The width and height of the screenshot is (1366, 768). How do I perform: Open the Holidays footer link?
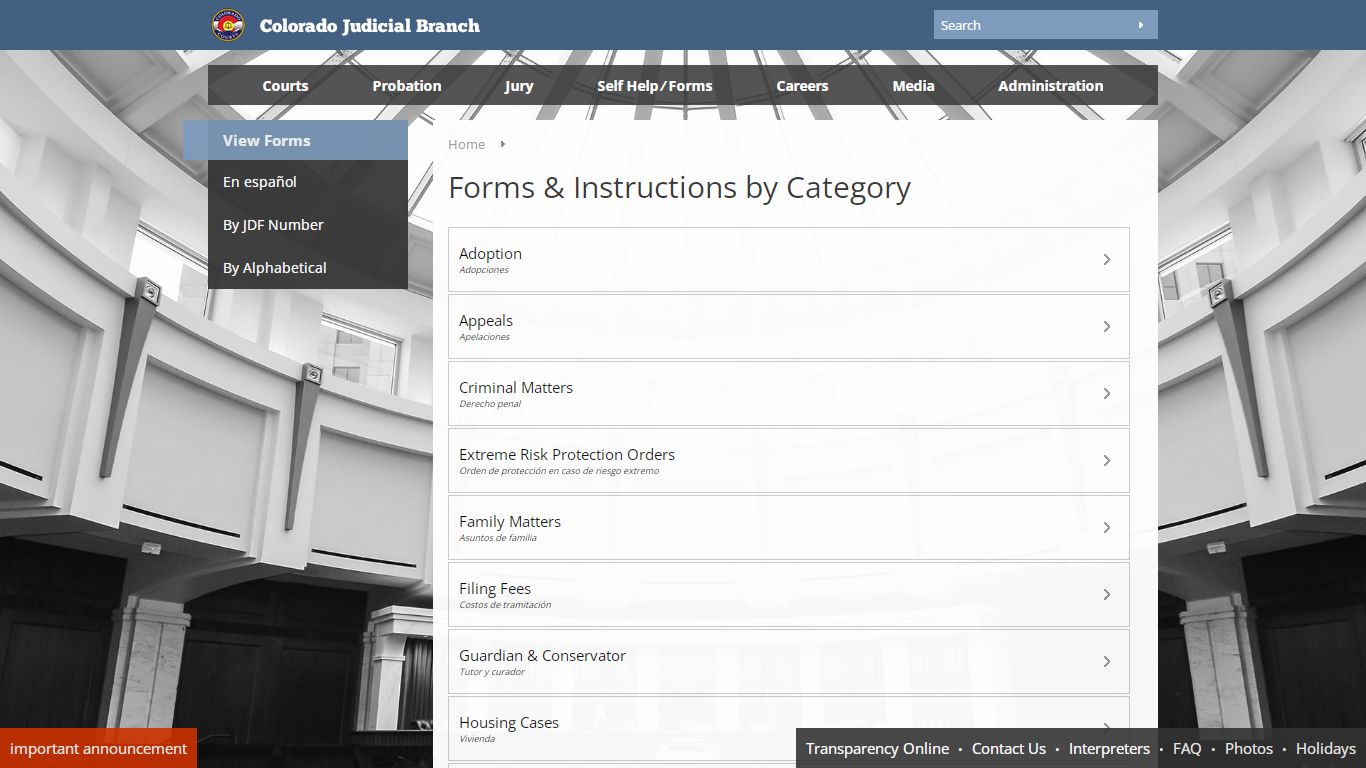[x=1326, y=748]
